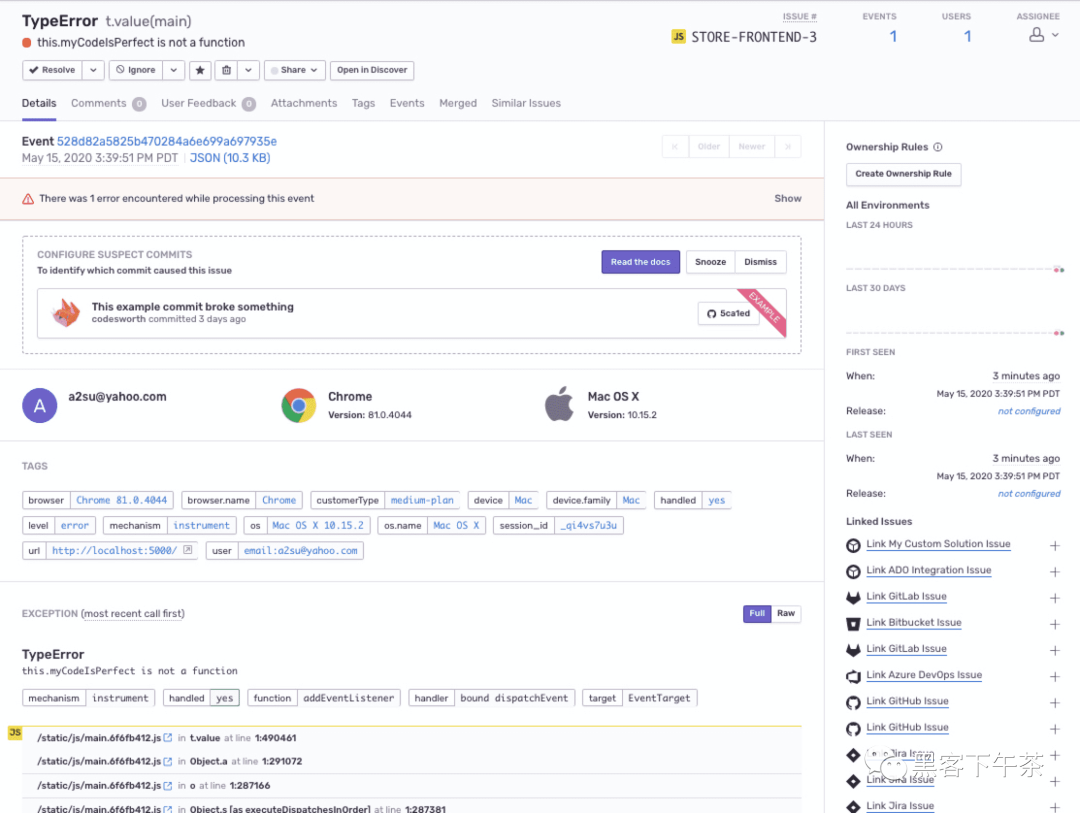Open the Share dropdown
Screen dimensions: 1080x813
(x=294, y=70)
